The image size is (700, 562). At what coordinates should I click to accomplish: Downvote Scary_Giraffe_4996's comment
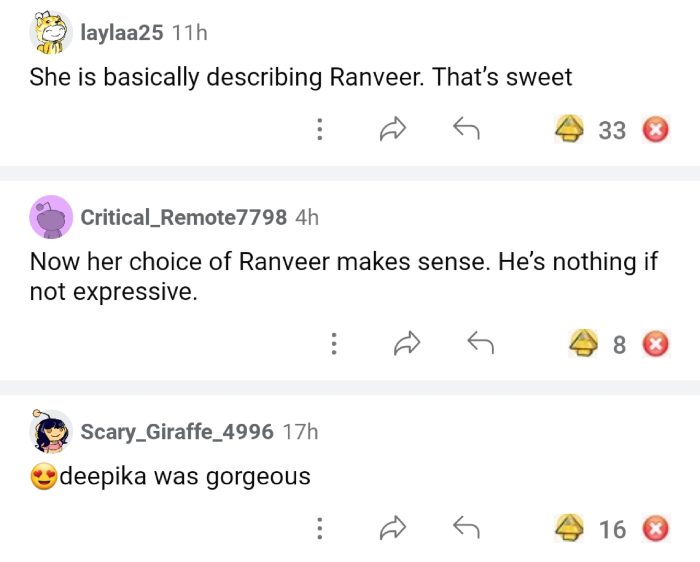click(655, 528)
